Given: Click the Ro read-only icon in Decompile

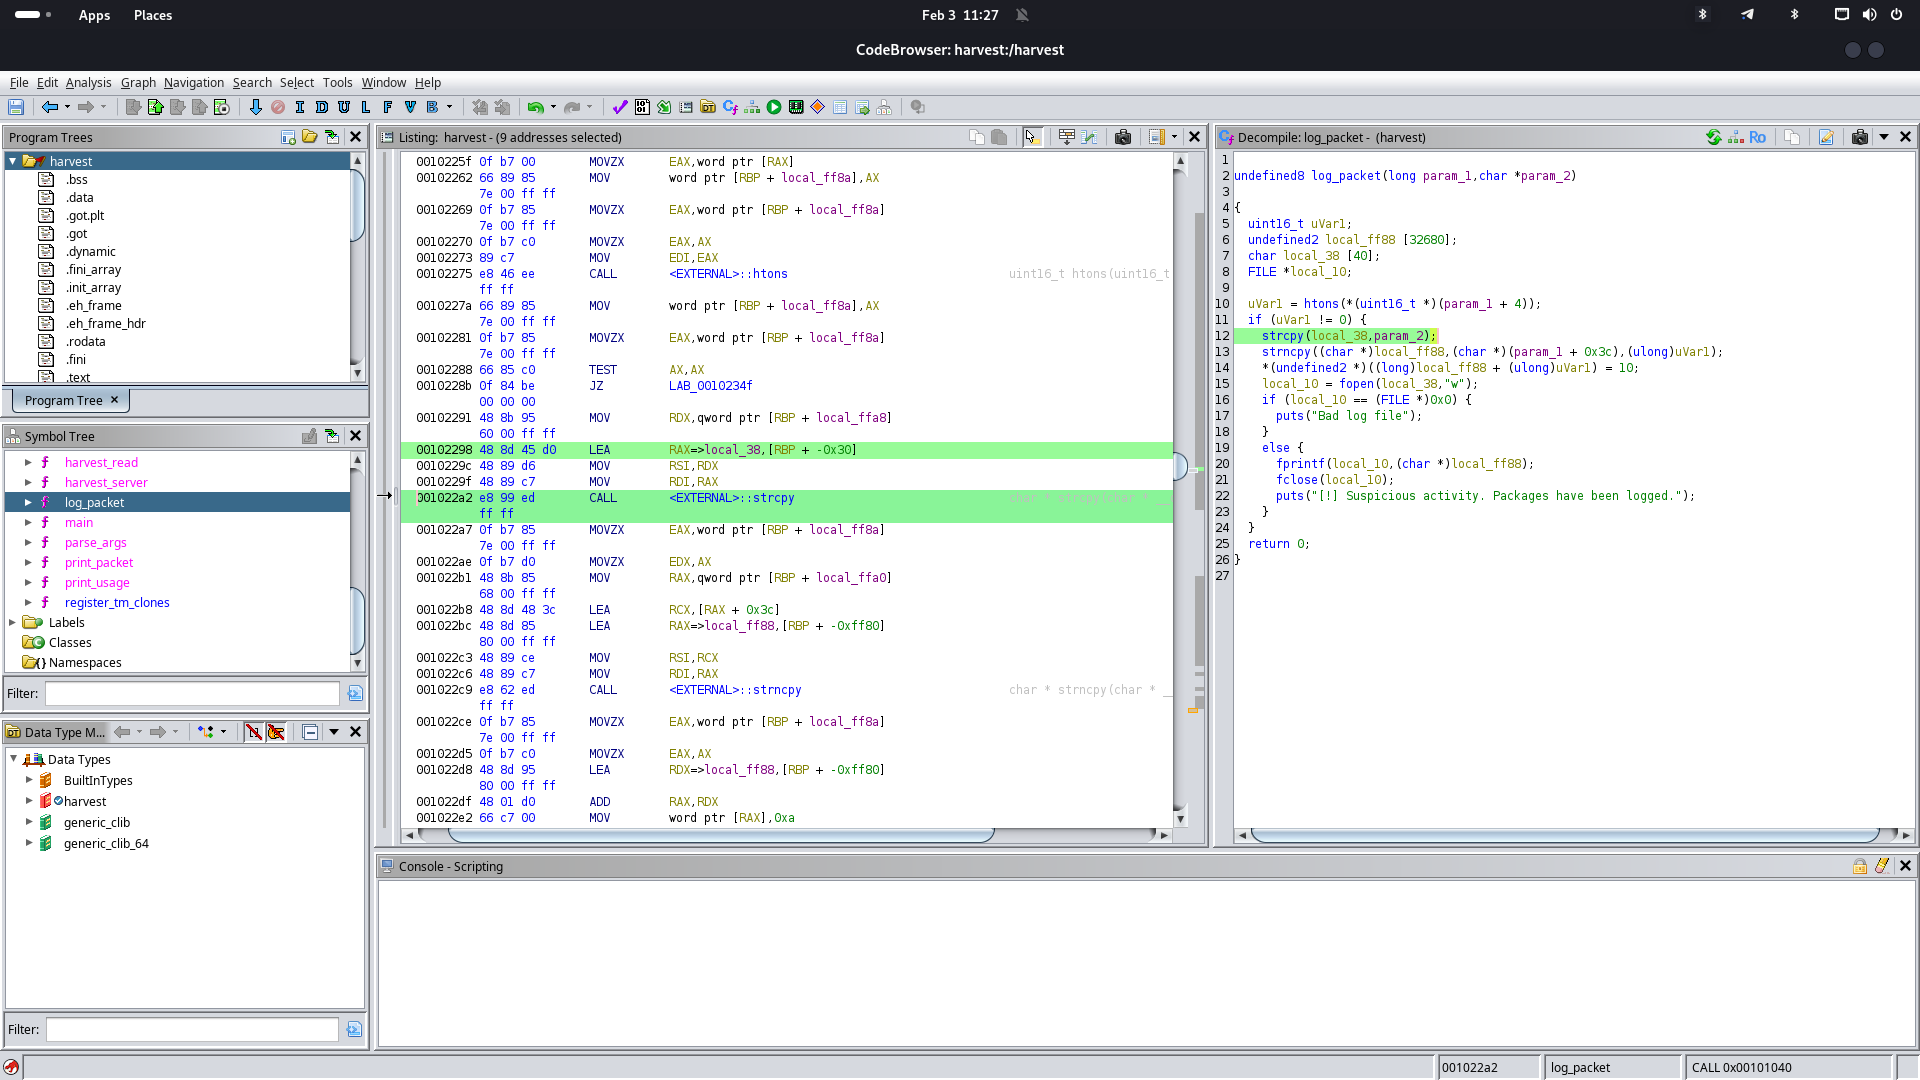Looking at the screenshot, I should point(1757,137).
